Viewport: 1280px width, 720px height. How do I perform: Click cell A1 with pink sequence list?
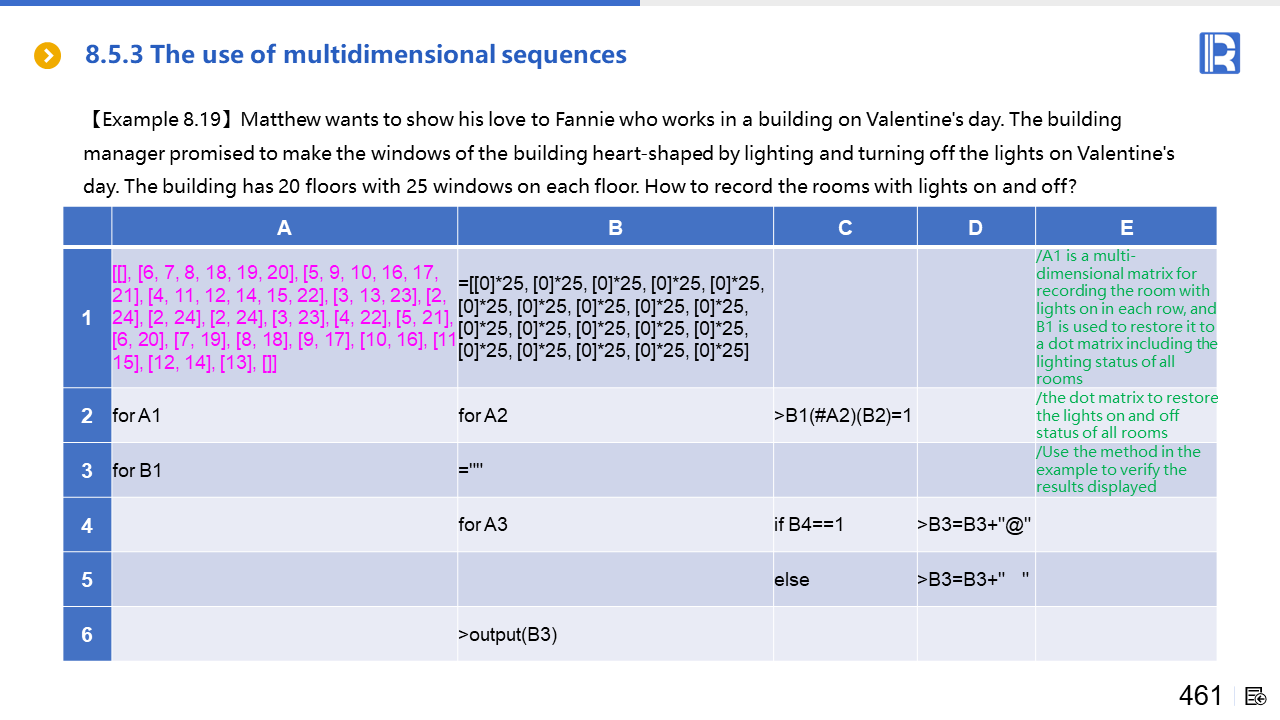click(284, 318)
